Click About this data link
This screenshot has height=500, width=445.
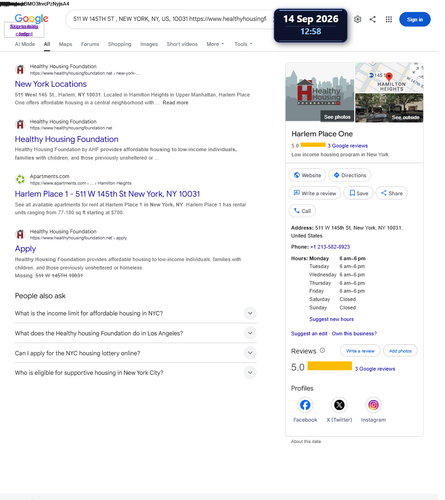(306, 441)
